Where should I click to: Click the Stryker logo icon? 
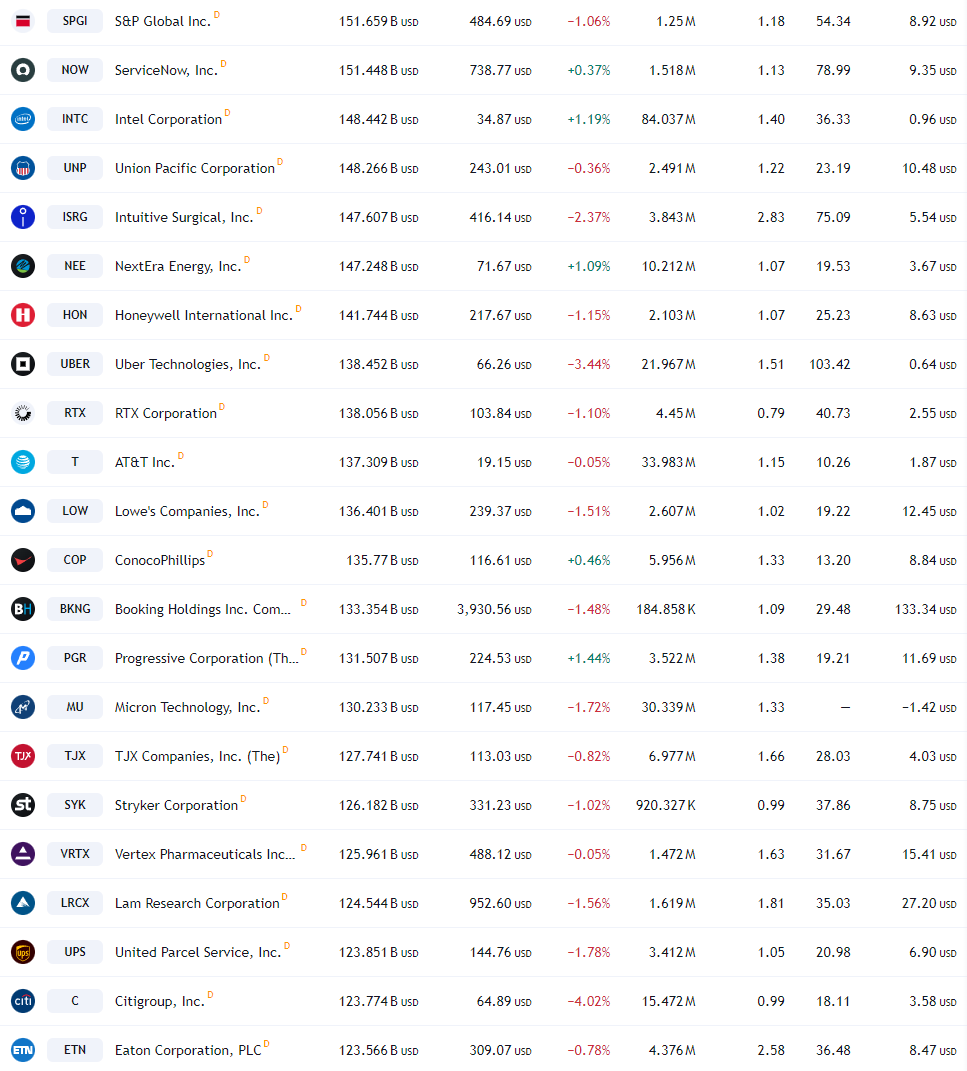click(x=23, y=805)
